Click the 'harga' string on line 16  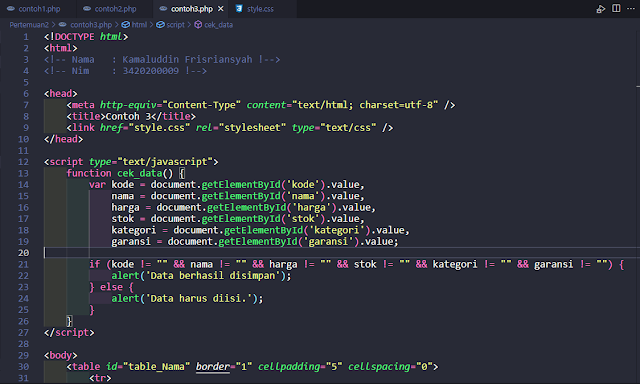click(312, 208)
